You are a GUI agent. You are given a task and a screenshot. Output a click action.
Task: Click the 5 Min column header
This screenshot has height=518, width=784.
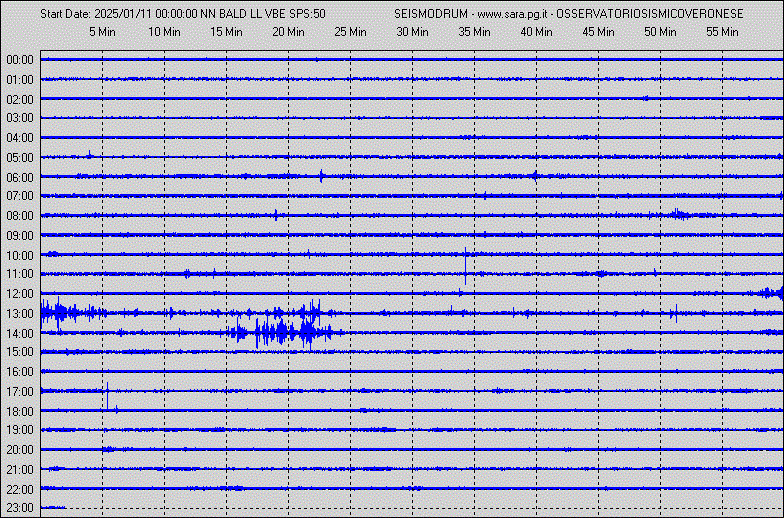(102, 32)
